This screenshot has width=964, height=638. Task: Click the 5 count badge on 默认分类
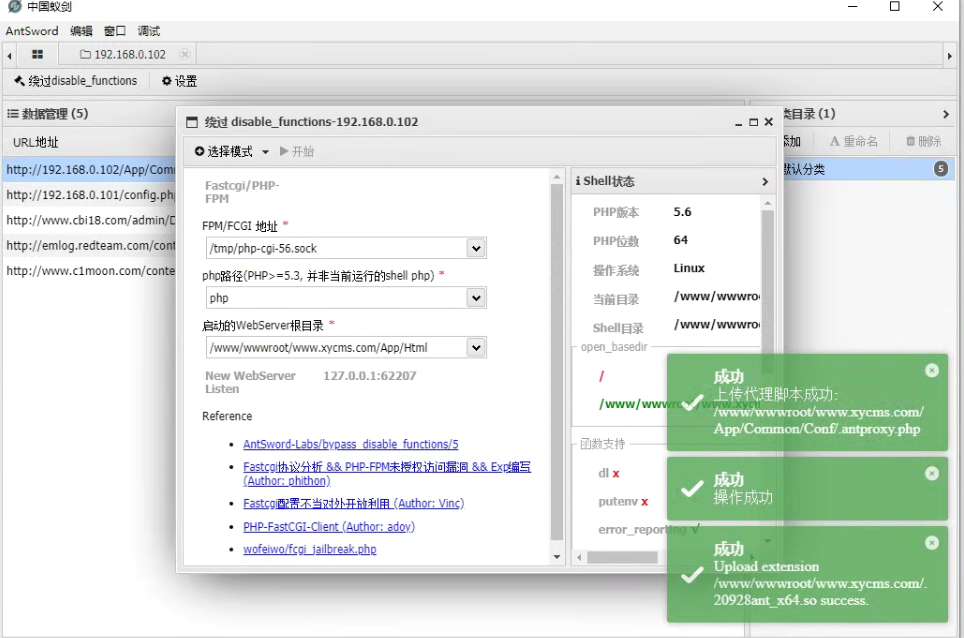point(941,168)
